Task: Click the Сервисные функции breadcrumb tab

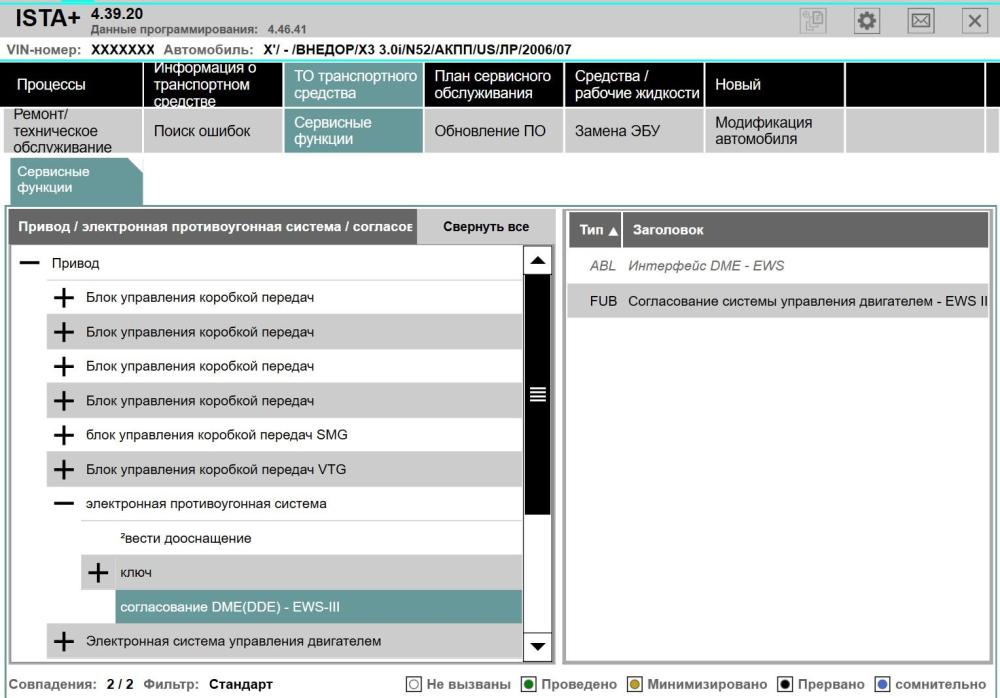Action: [x=75, y=180]
